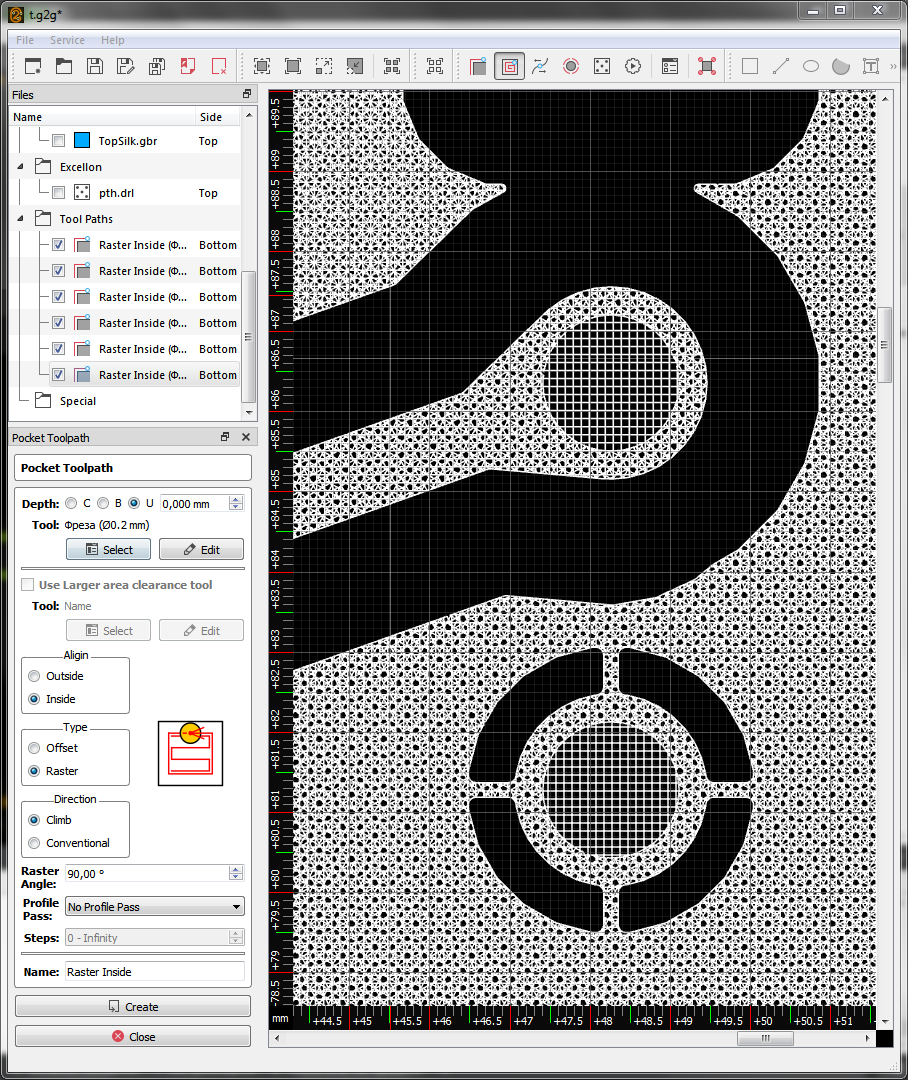The image size is (908, 1080).
Task: Click the gear with play arrow icon
Action: click(x=633, y=66)
